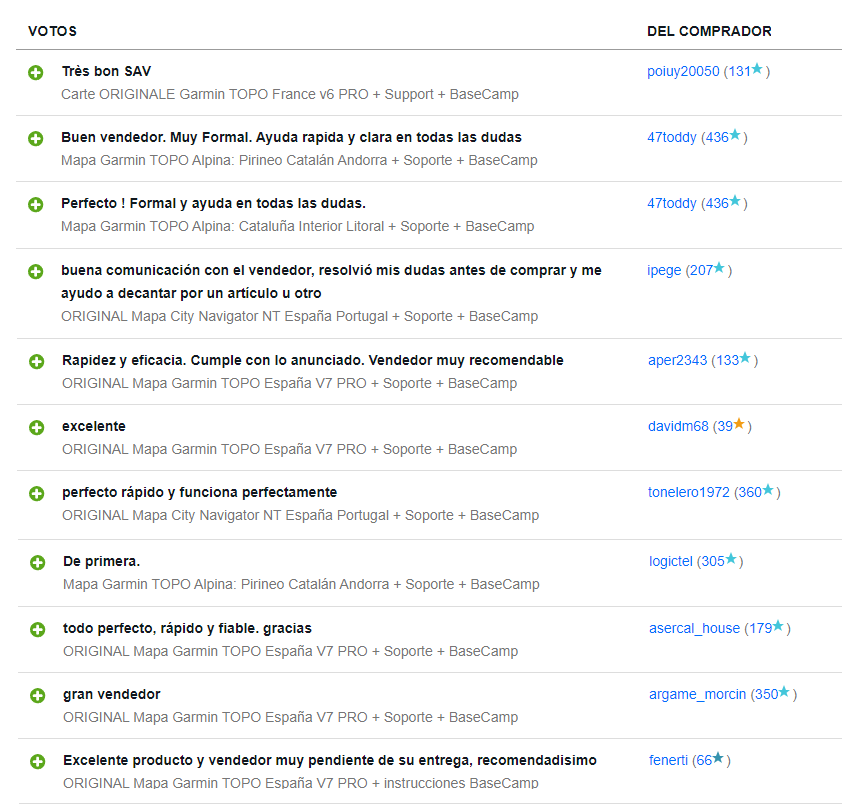This screenshot has width=842, height=810.
Task: Click the logictel buyer link
Action: 671,561
